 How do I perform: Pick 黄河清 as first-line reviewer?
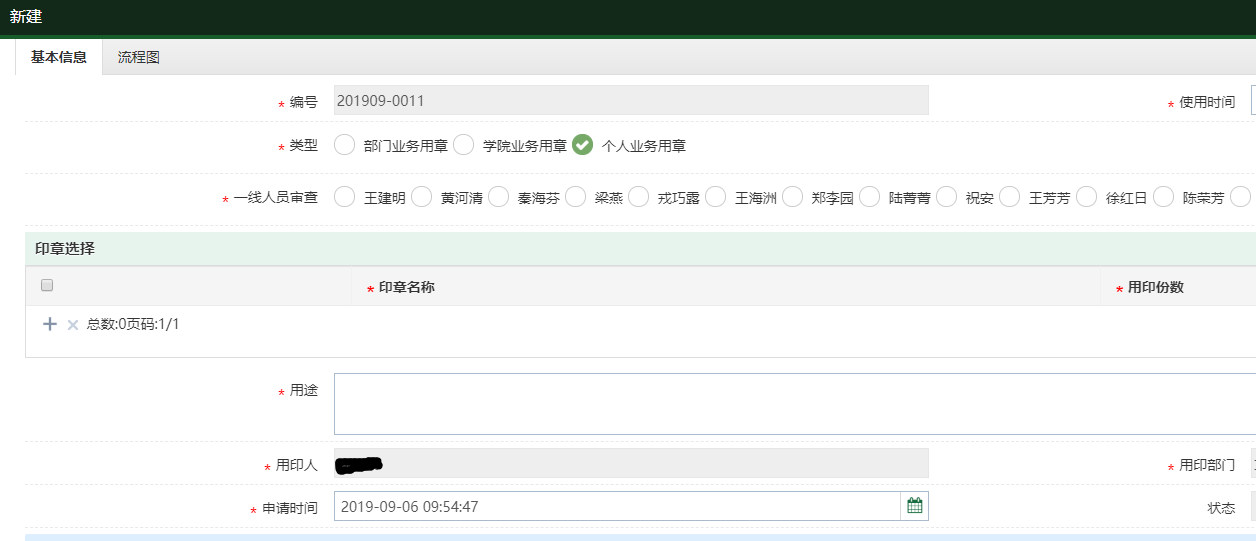tap(421, 197)
